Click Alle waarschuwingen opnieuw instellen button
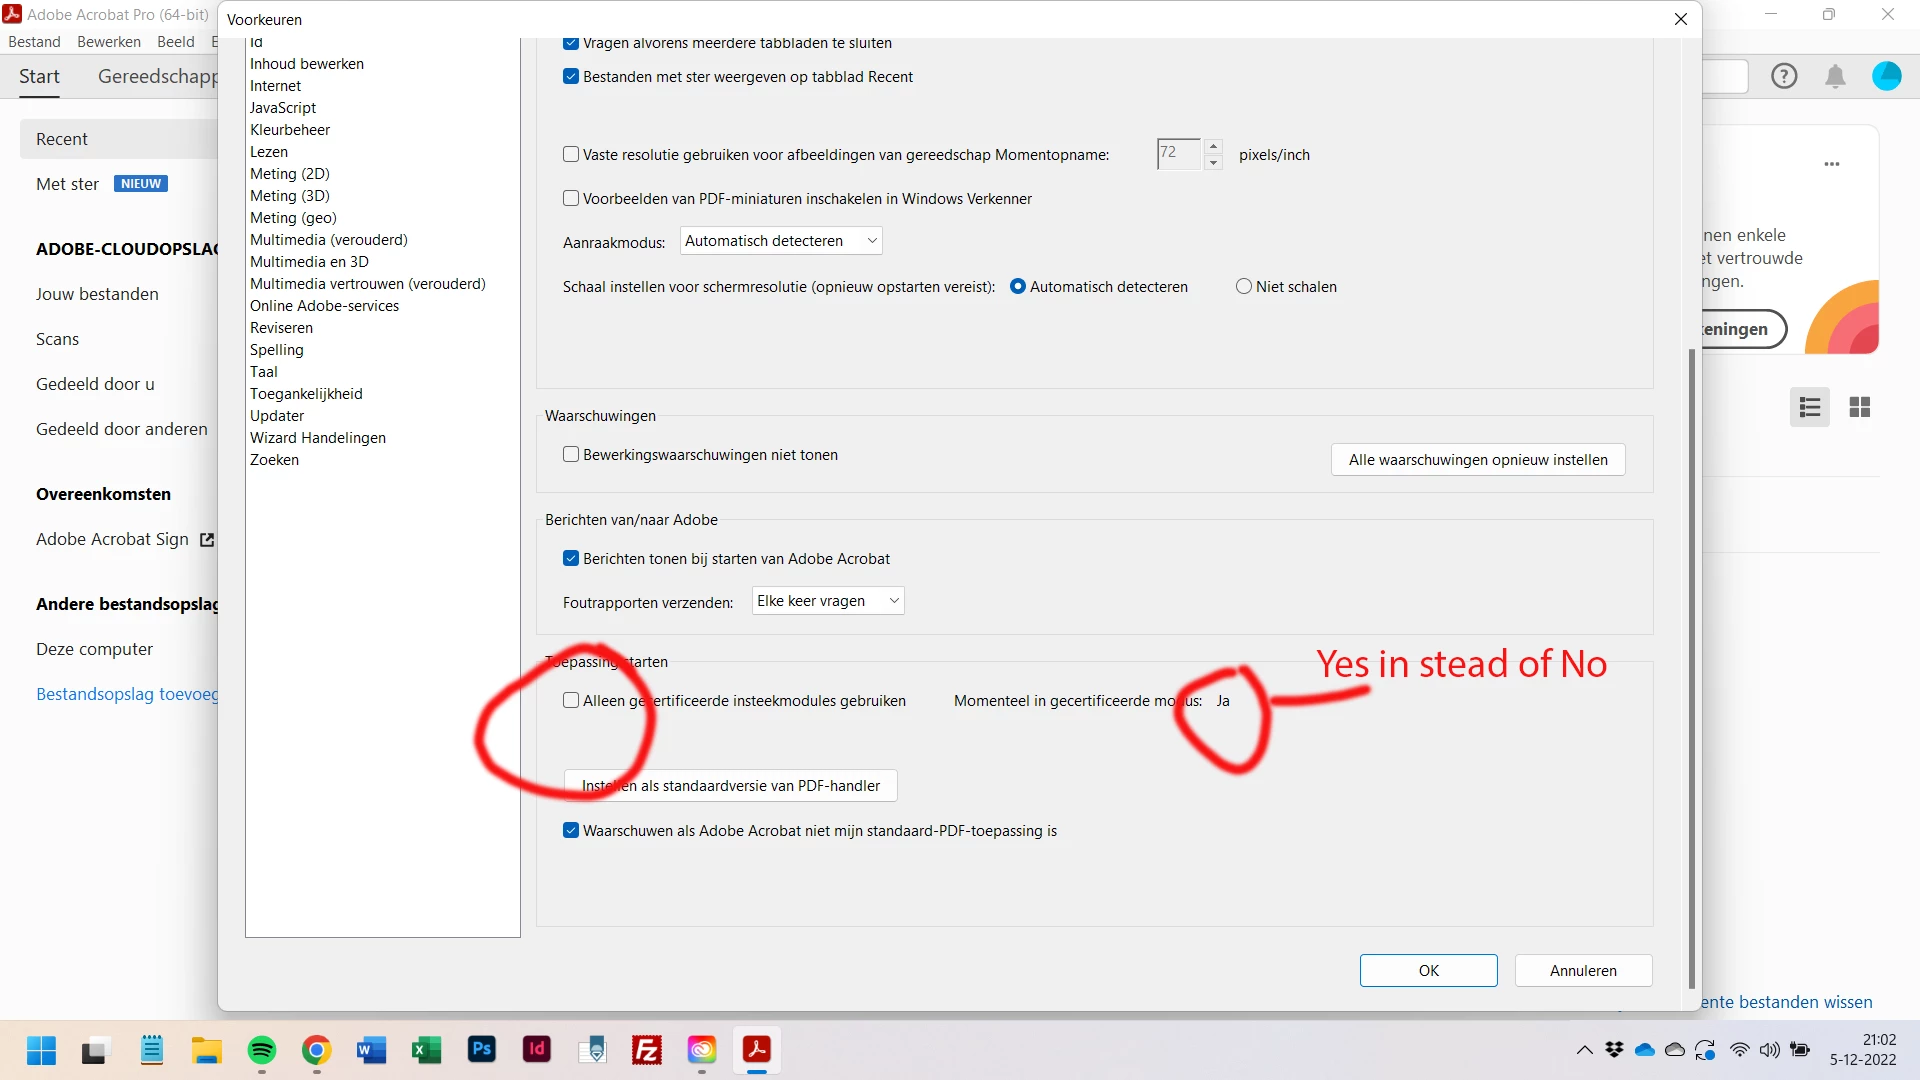Screen dimensions: 1920x1080 point(1477,460)
